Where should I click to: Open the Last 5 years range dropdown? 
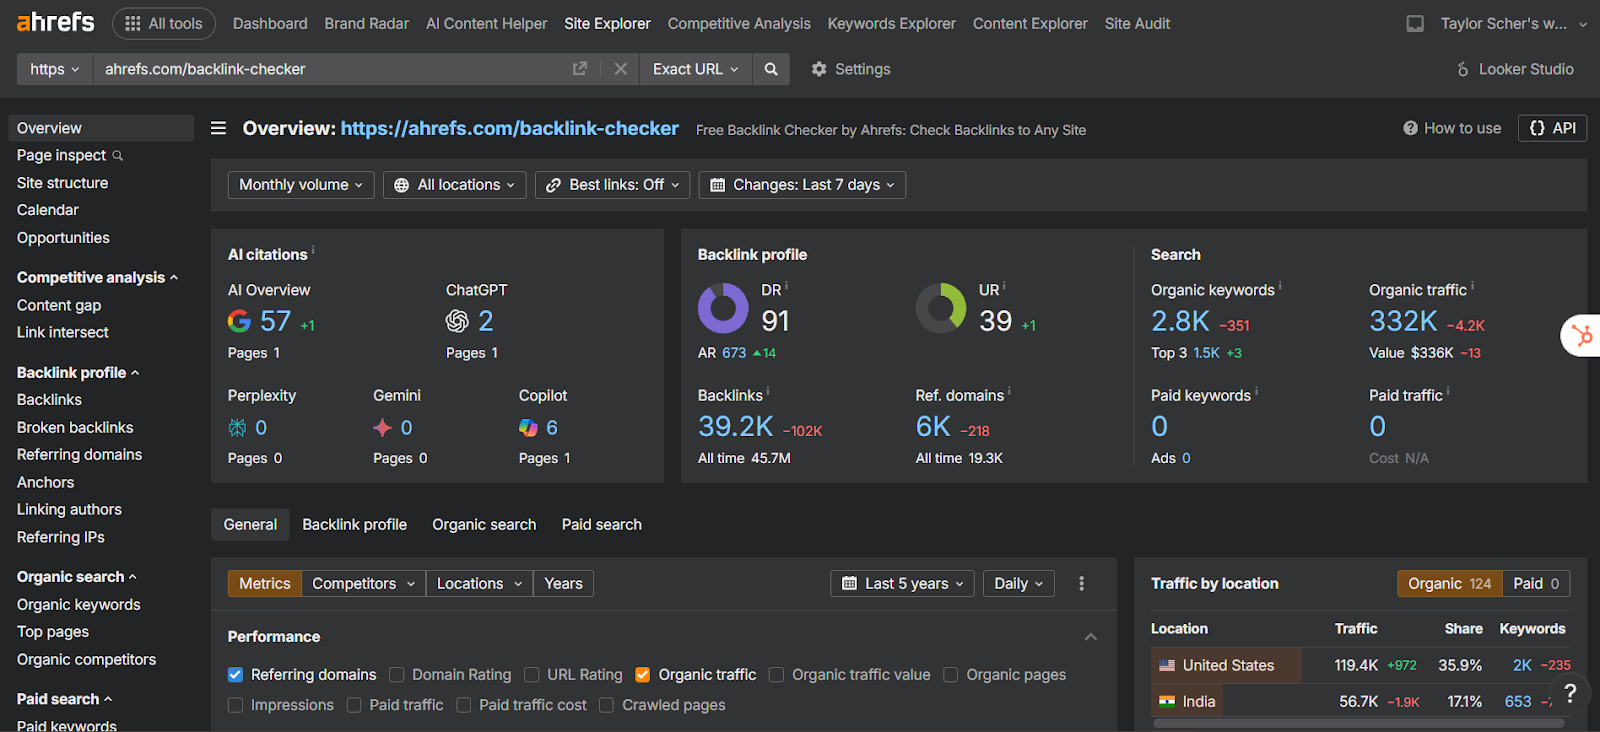[903, 583]
